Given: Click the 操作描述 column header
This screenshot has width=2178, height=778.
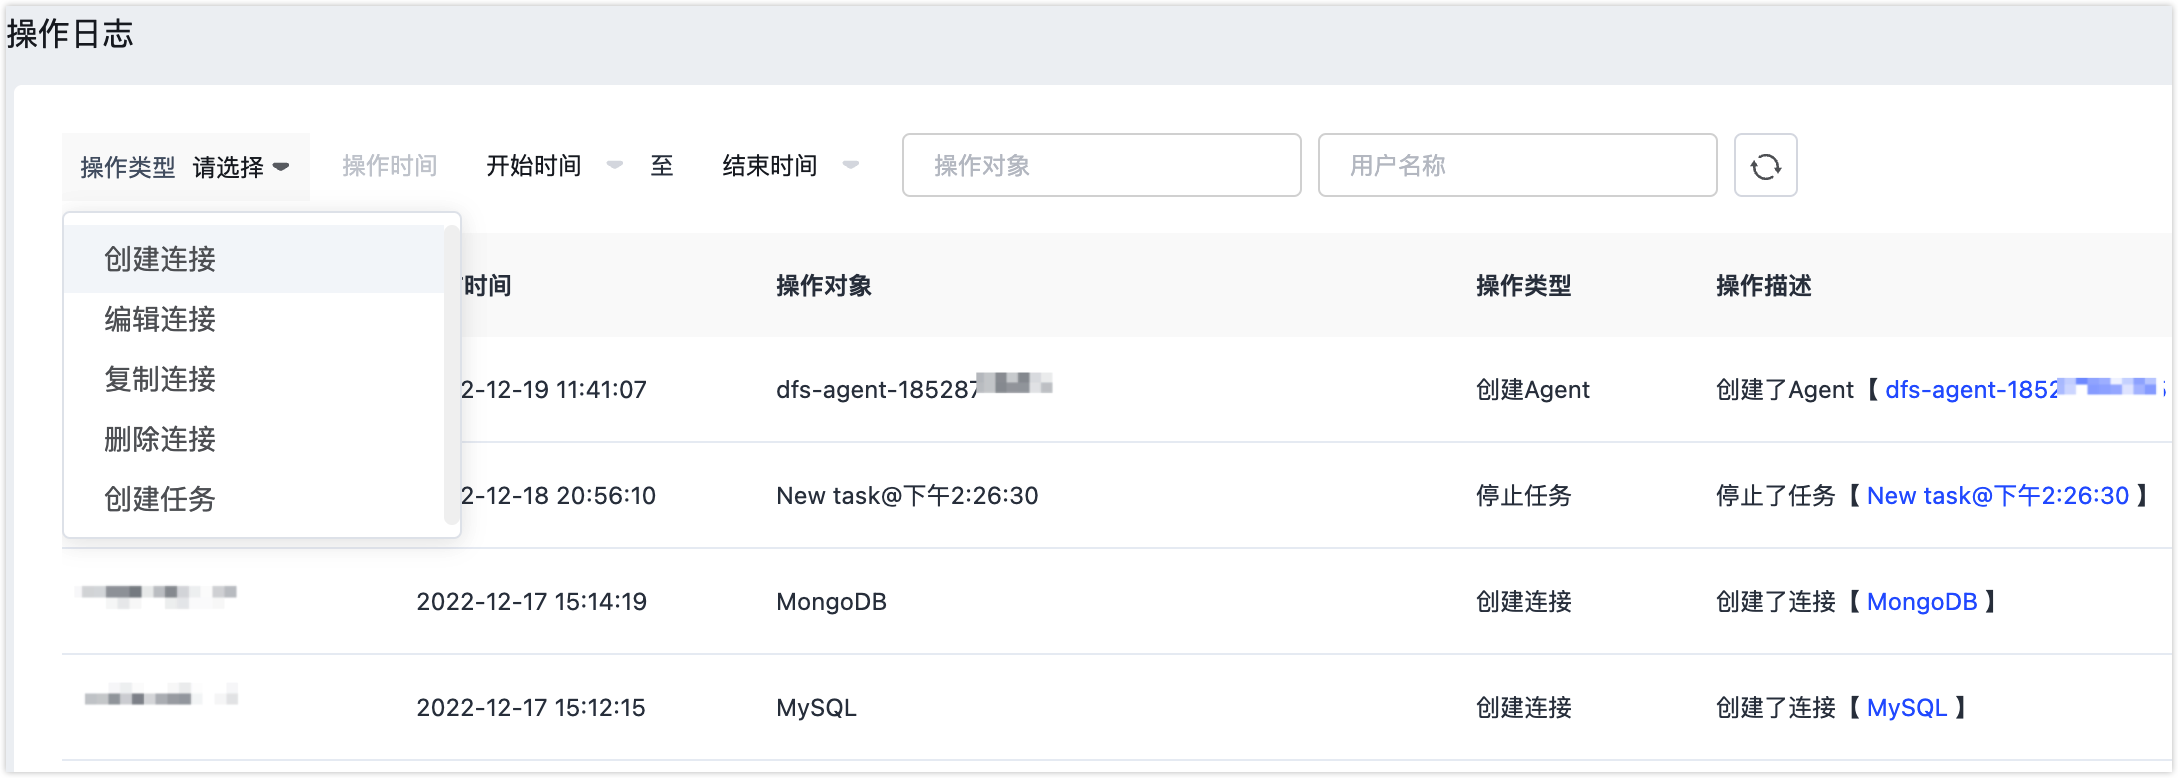Looking at the screenshot, I should [1763, 286].
